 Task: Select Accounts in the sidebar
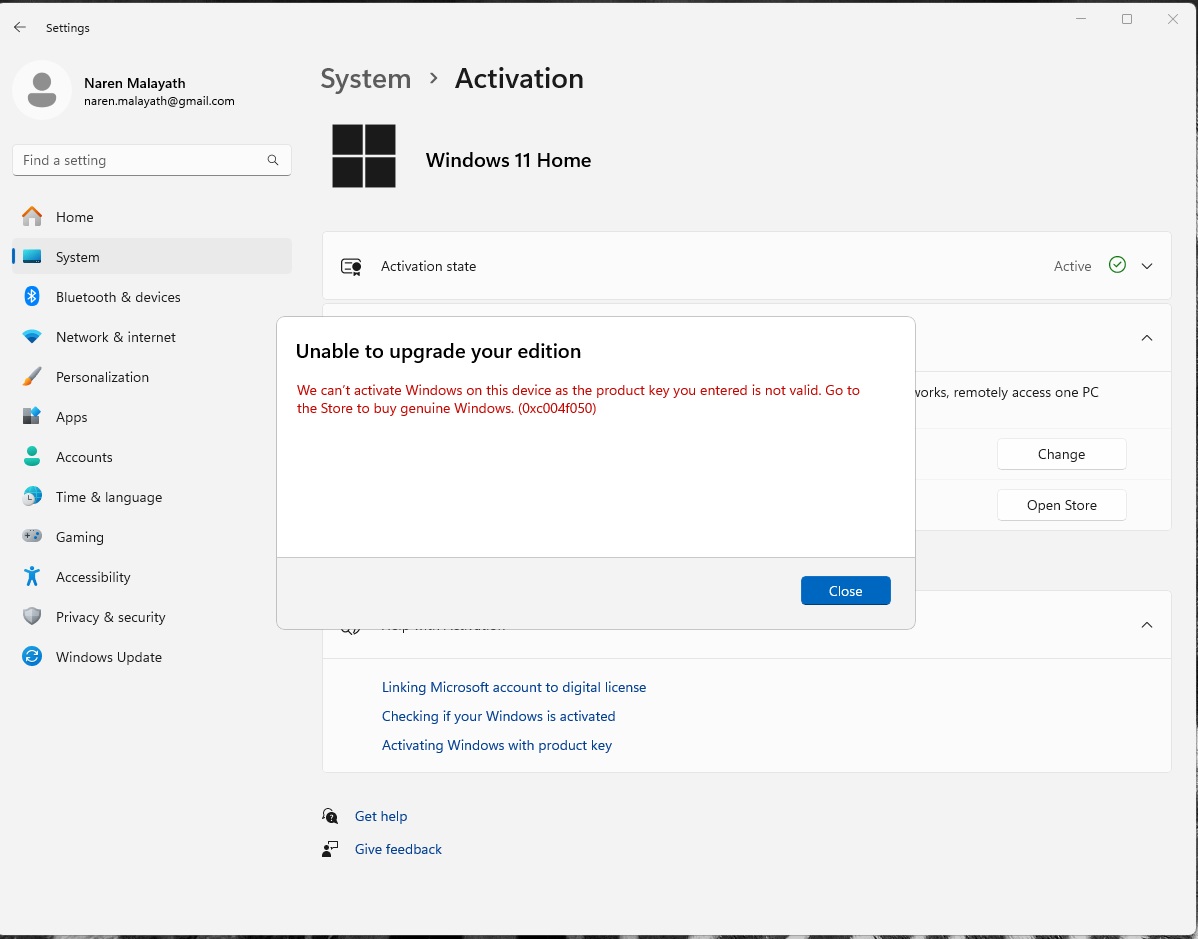point(151,457)
